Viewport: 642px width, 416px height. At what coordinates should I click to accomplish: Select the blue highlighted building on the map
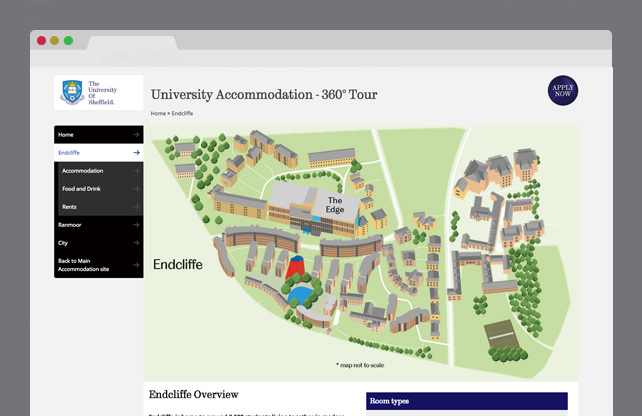point(297,294)
